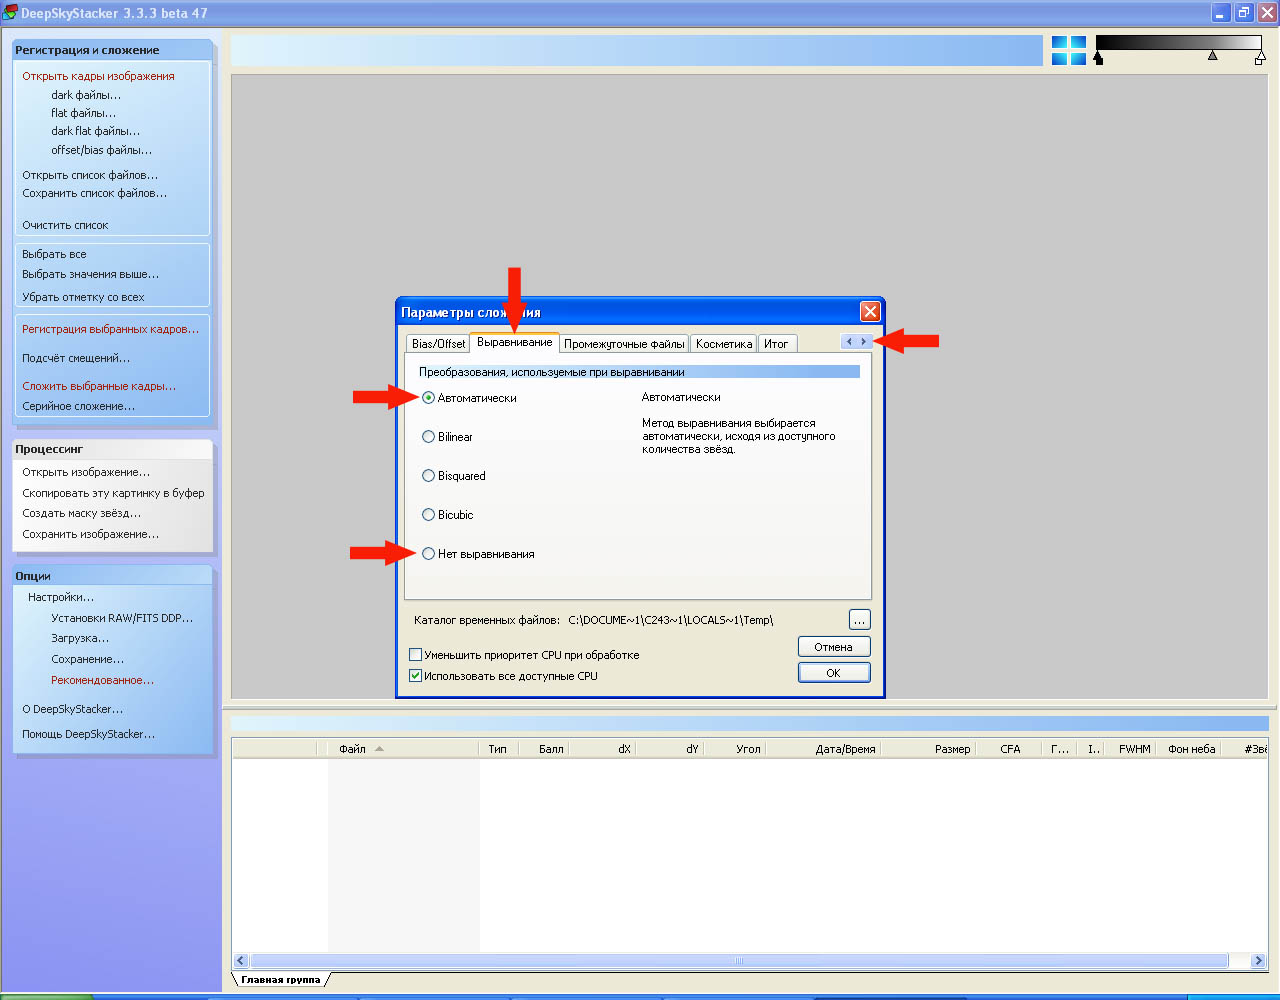Click the browse button for the temp folder
Viewport: 1280px width, 1000px height.
(859, 620)
